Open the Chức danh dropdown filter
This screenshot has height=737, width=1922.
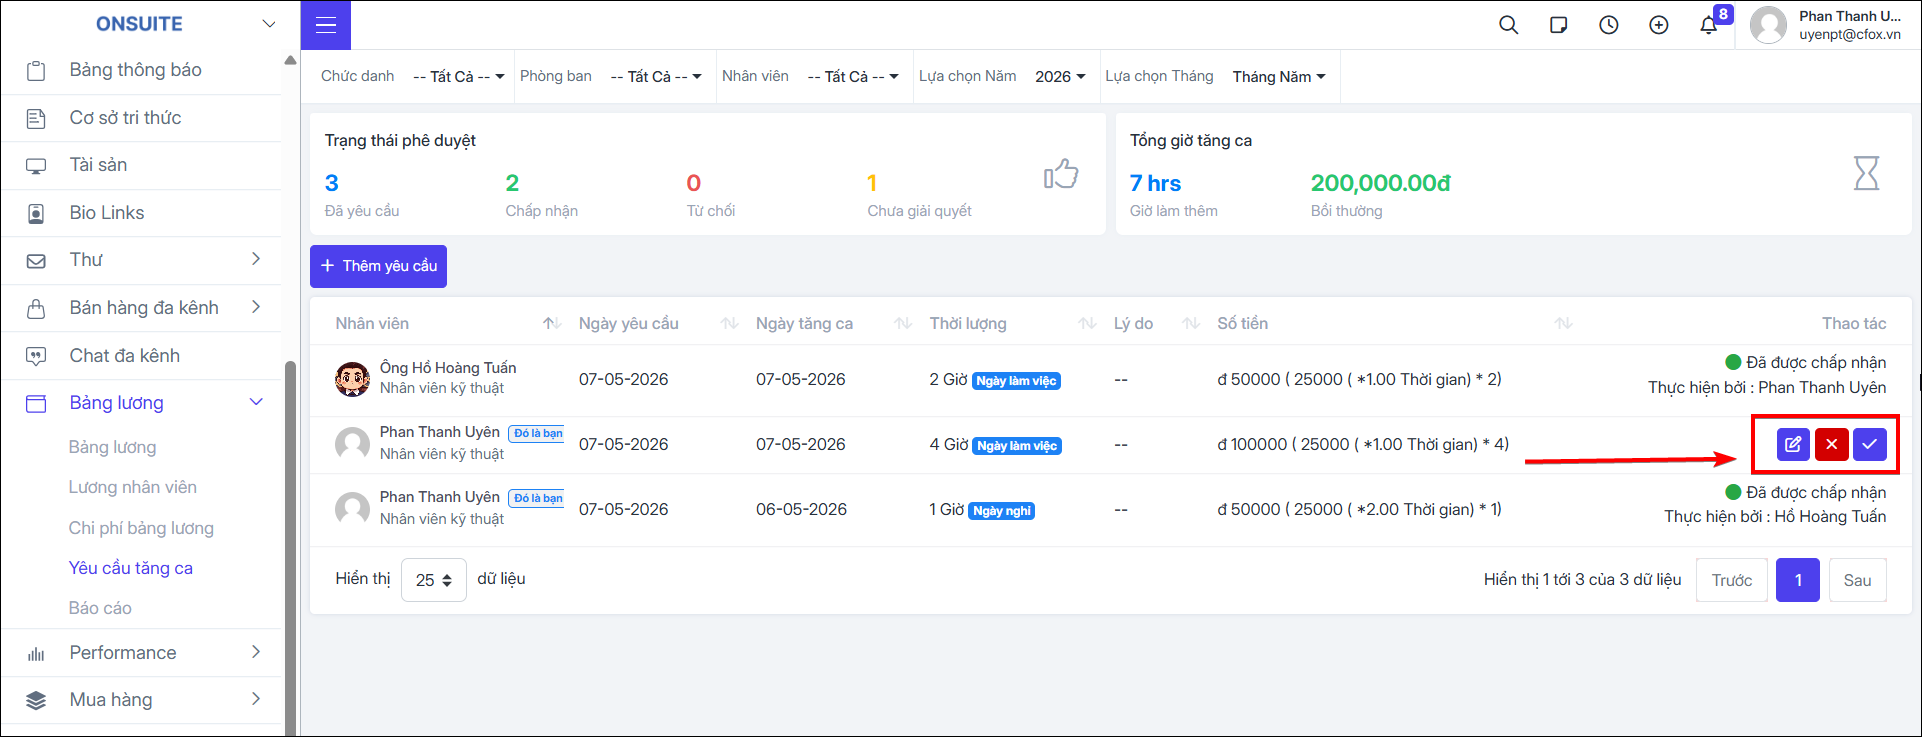[x=458, y=76]
